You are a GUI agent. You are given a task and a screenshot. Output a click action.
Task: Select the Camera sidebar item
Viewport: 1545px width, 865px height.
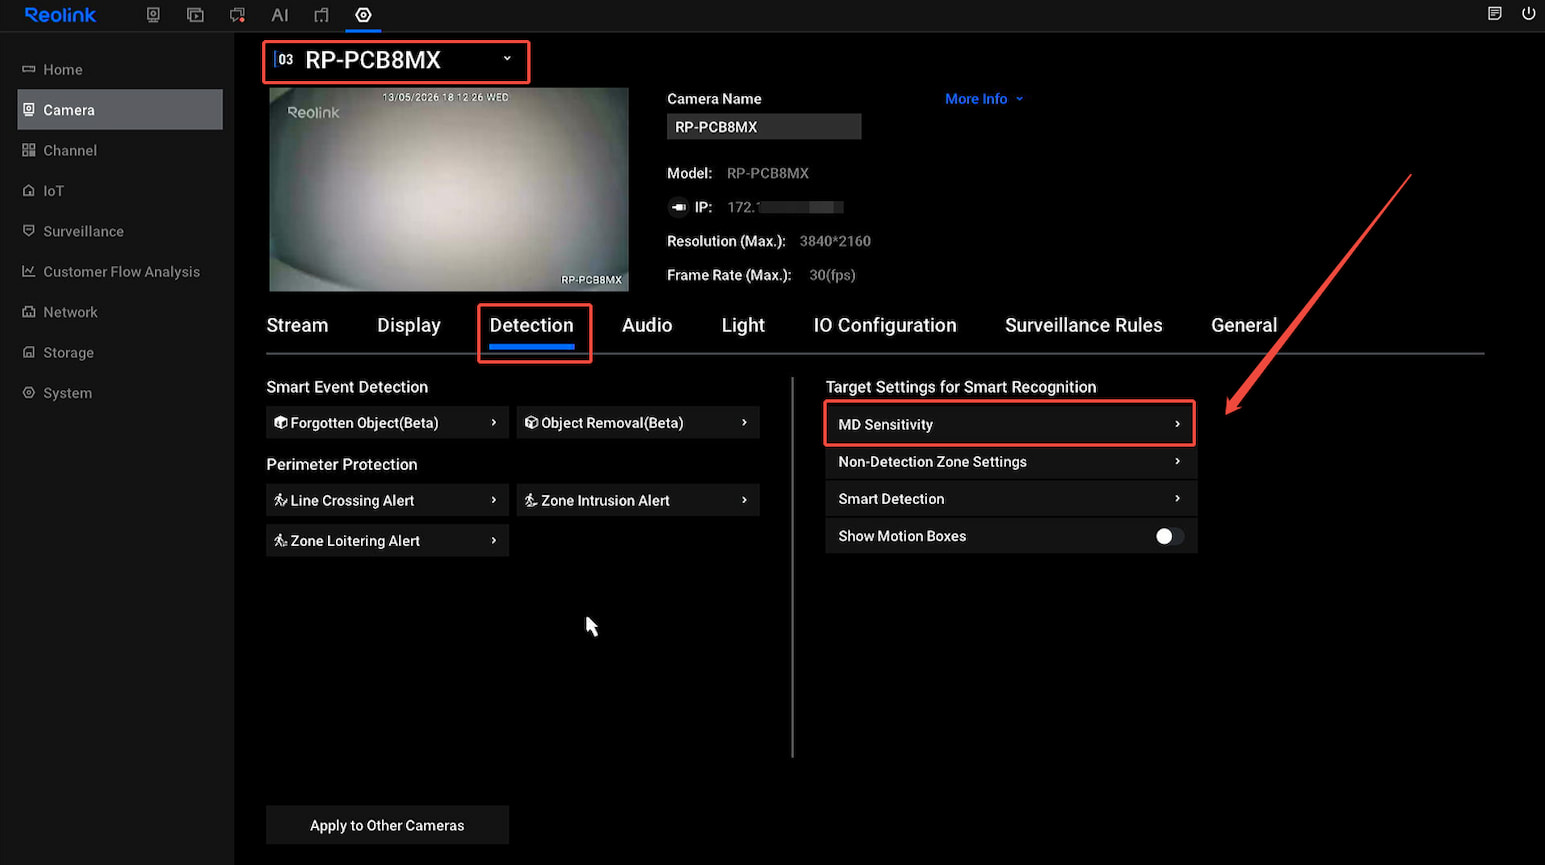(120, 110)
